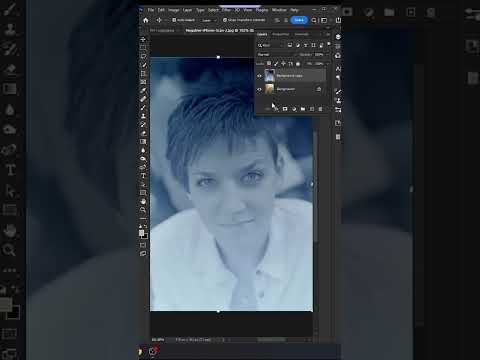Add a layer mask icon in Layers panel

285,109
